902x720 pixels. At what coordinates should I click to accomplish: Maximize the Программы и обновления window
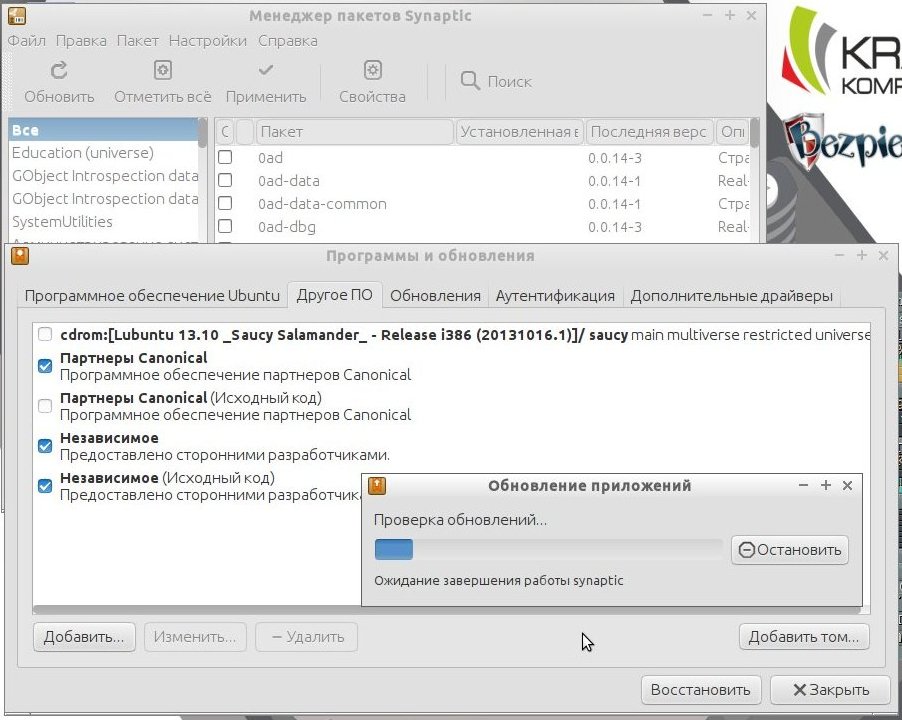click(861, 255)
